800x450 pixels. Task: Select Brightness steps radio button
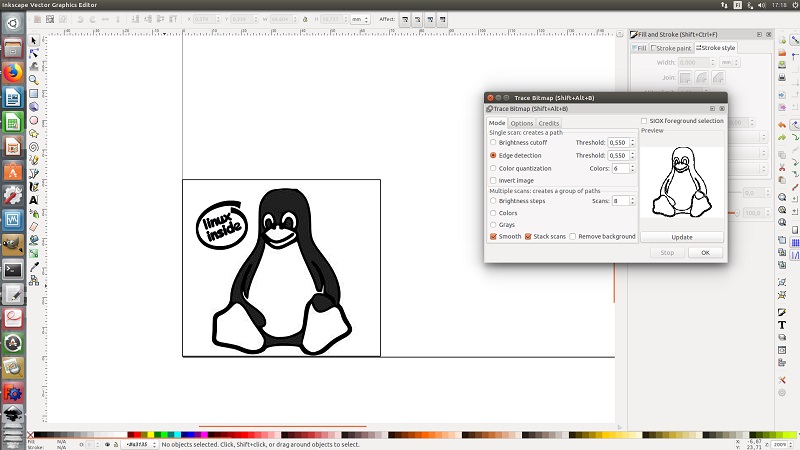(x=493, y=201)
